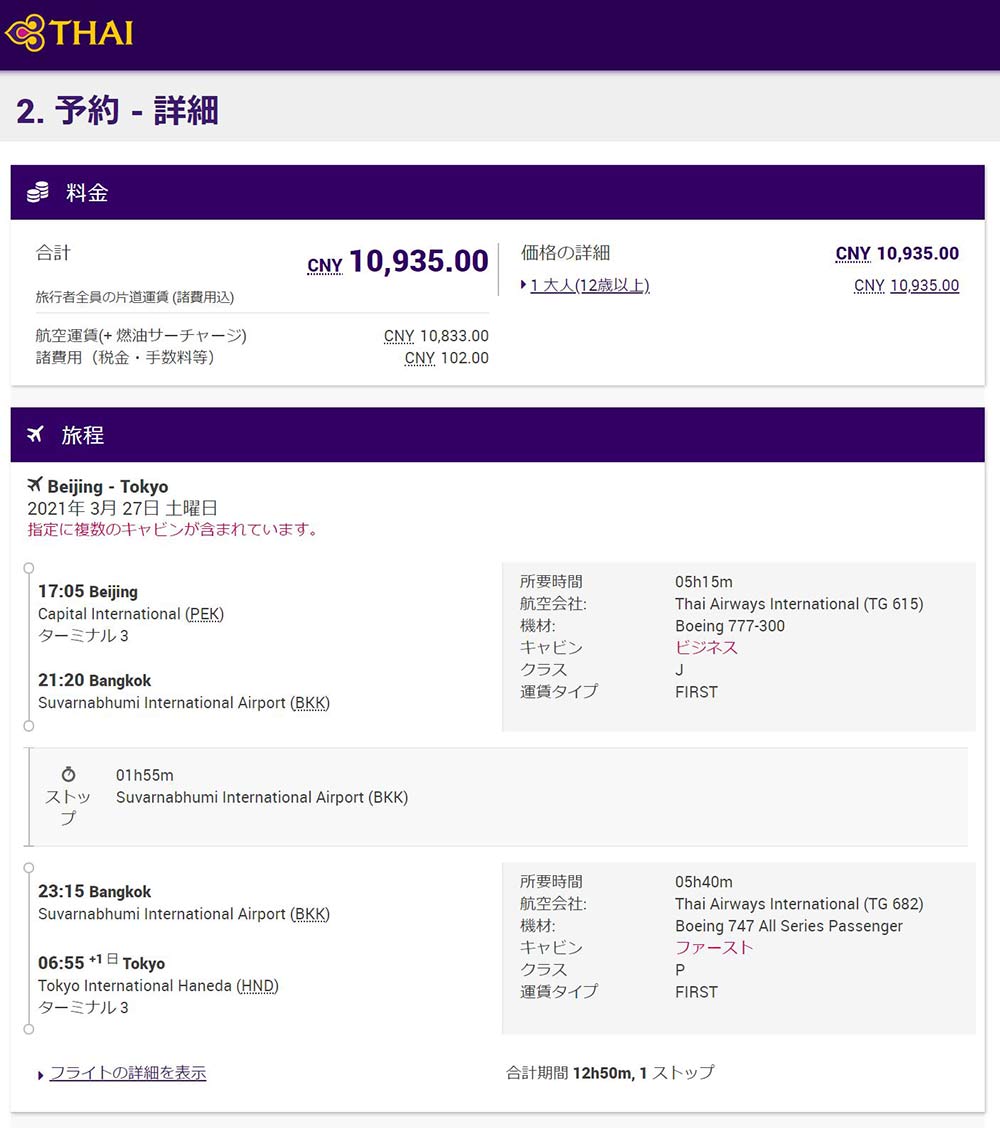The image size is (1000, 1128).
Task: Click the 06:55 Tokyo arrival time
Action: coord(101,963)
